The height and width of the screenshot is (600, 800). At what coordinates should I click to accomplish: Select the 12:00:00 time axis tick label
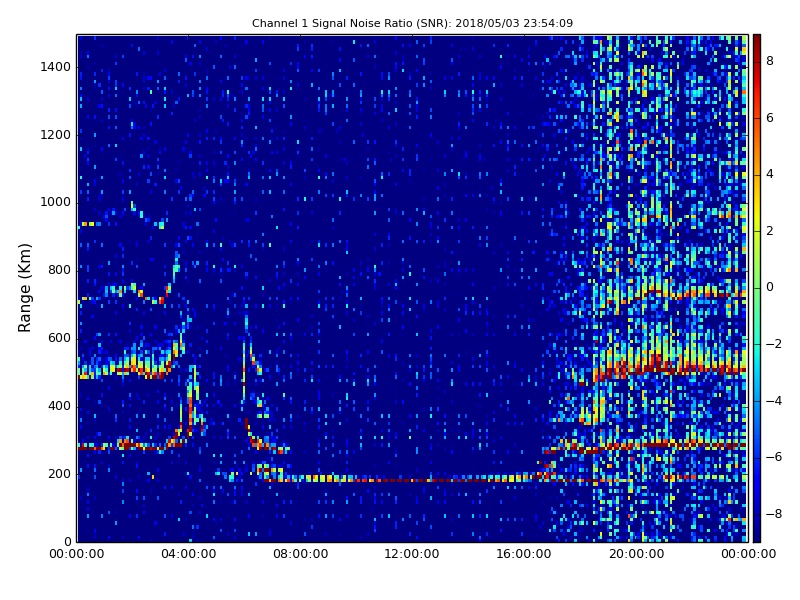(x=413, y=555)
